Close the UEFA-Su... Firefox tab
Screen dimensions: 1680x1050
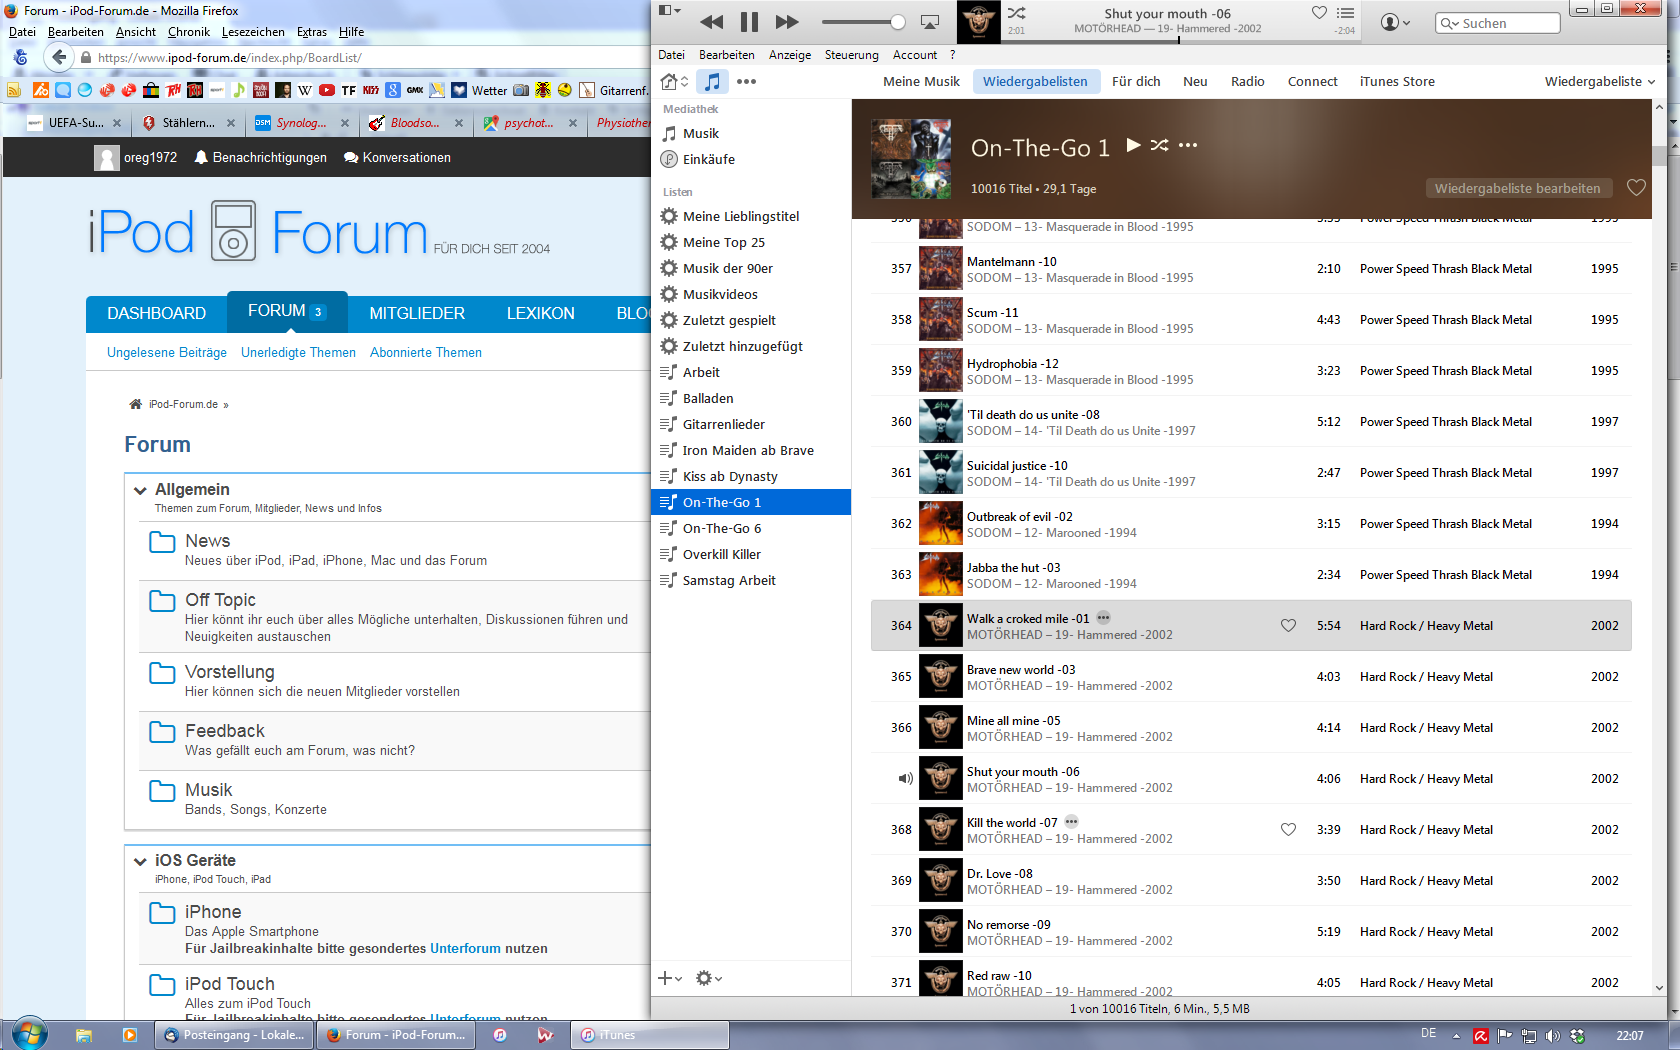117,123
